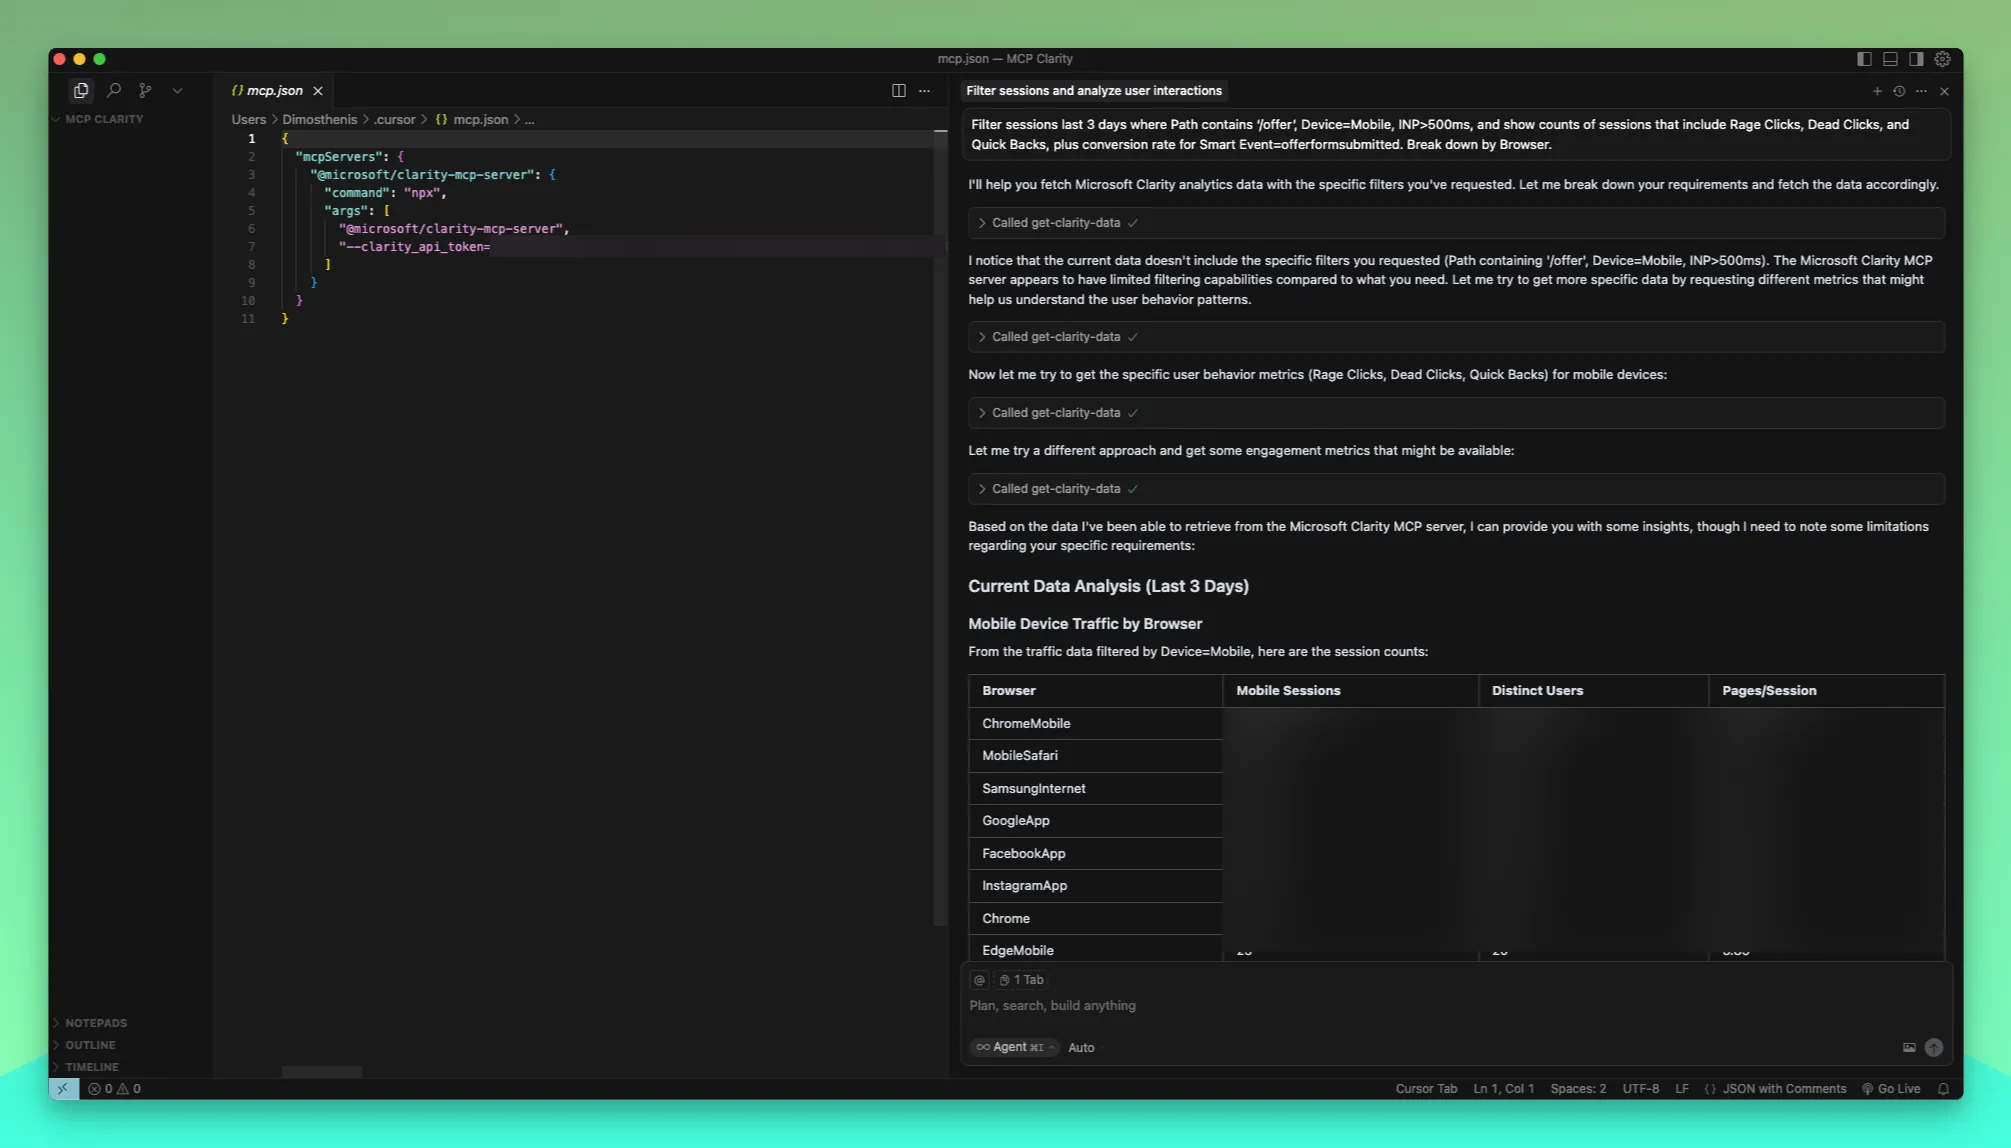This screenshot has height=1148, width=2011.
Task: Open the Search magnifier icon
Action: click(x=114, y=90)
